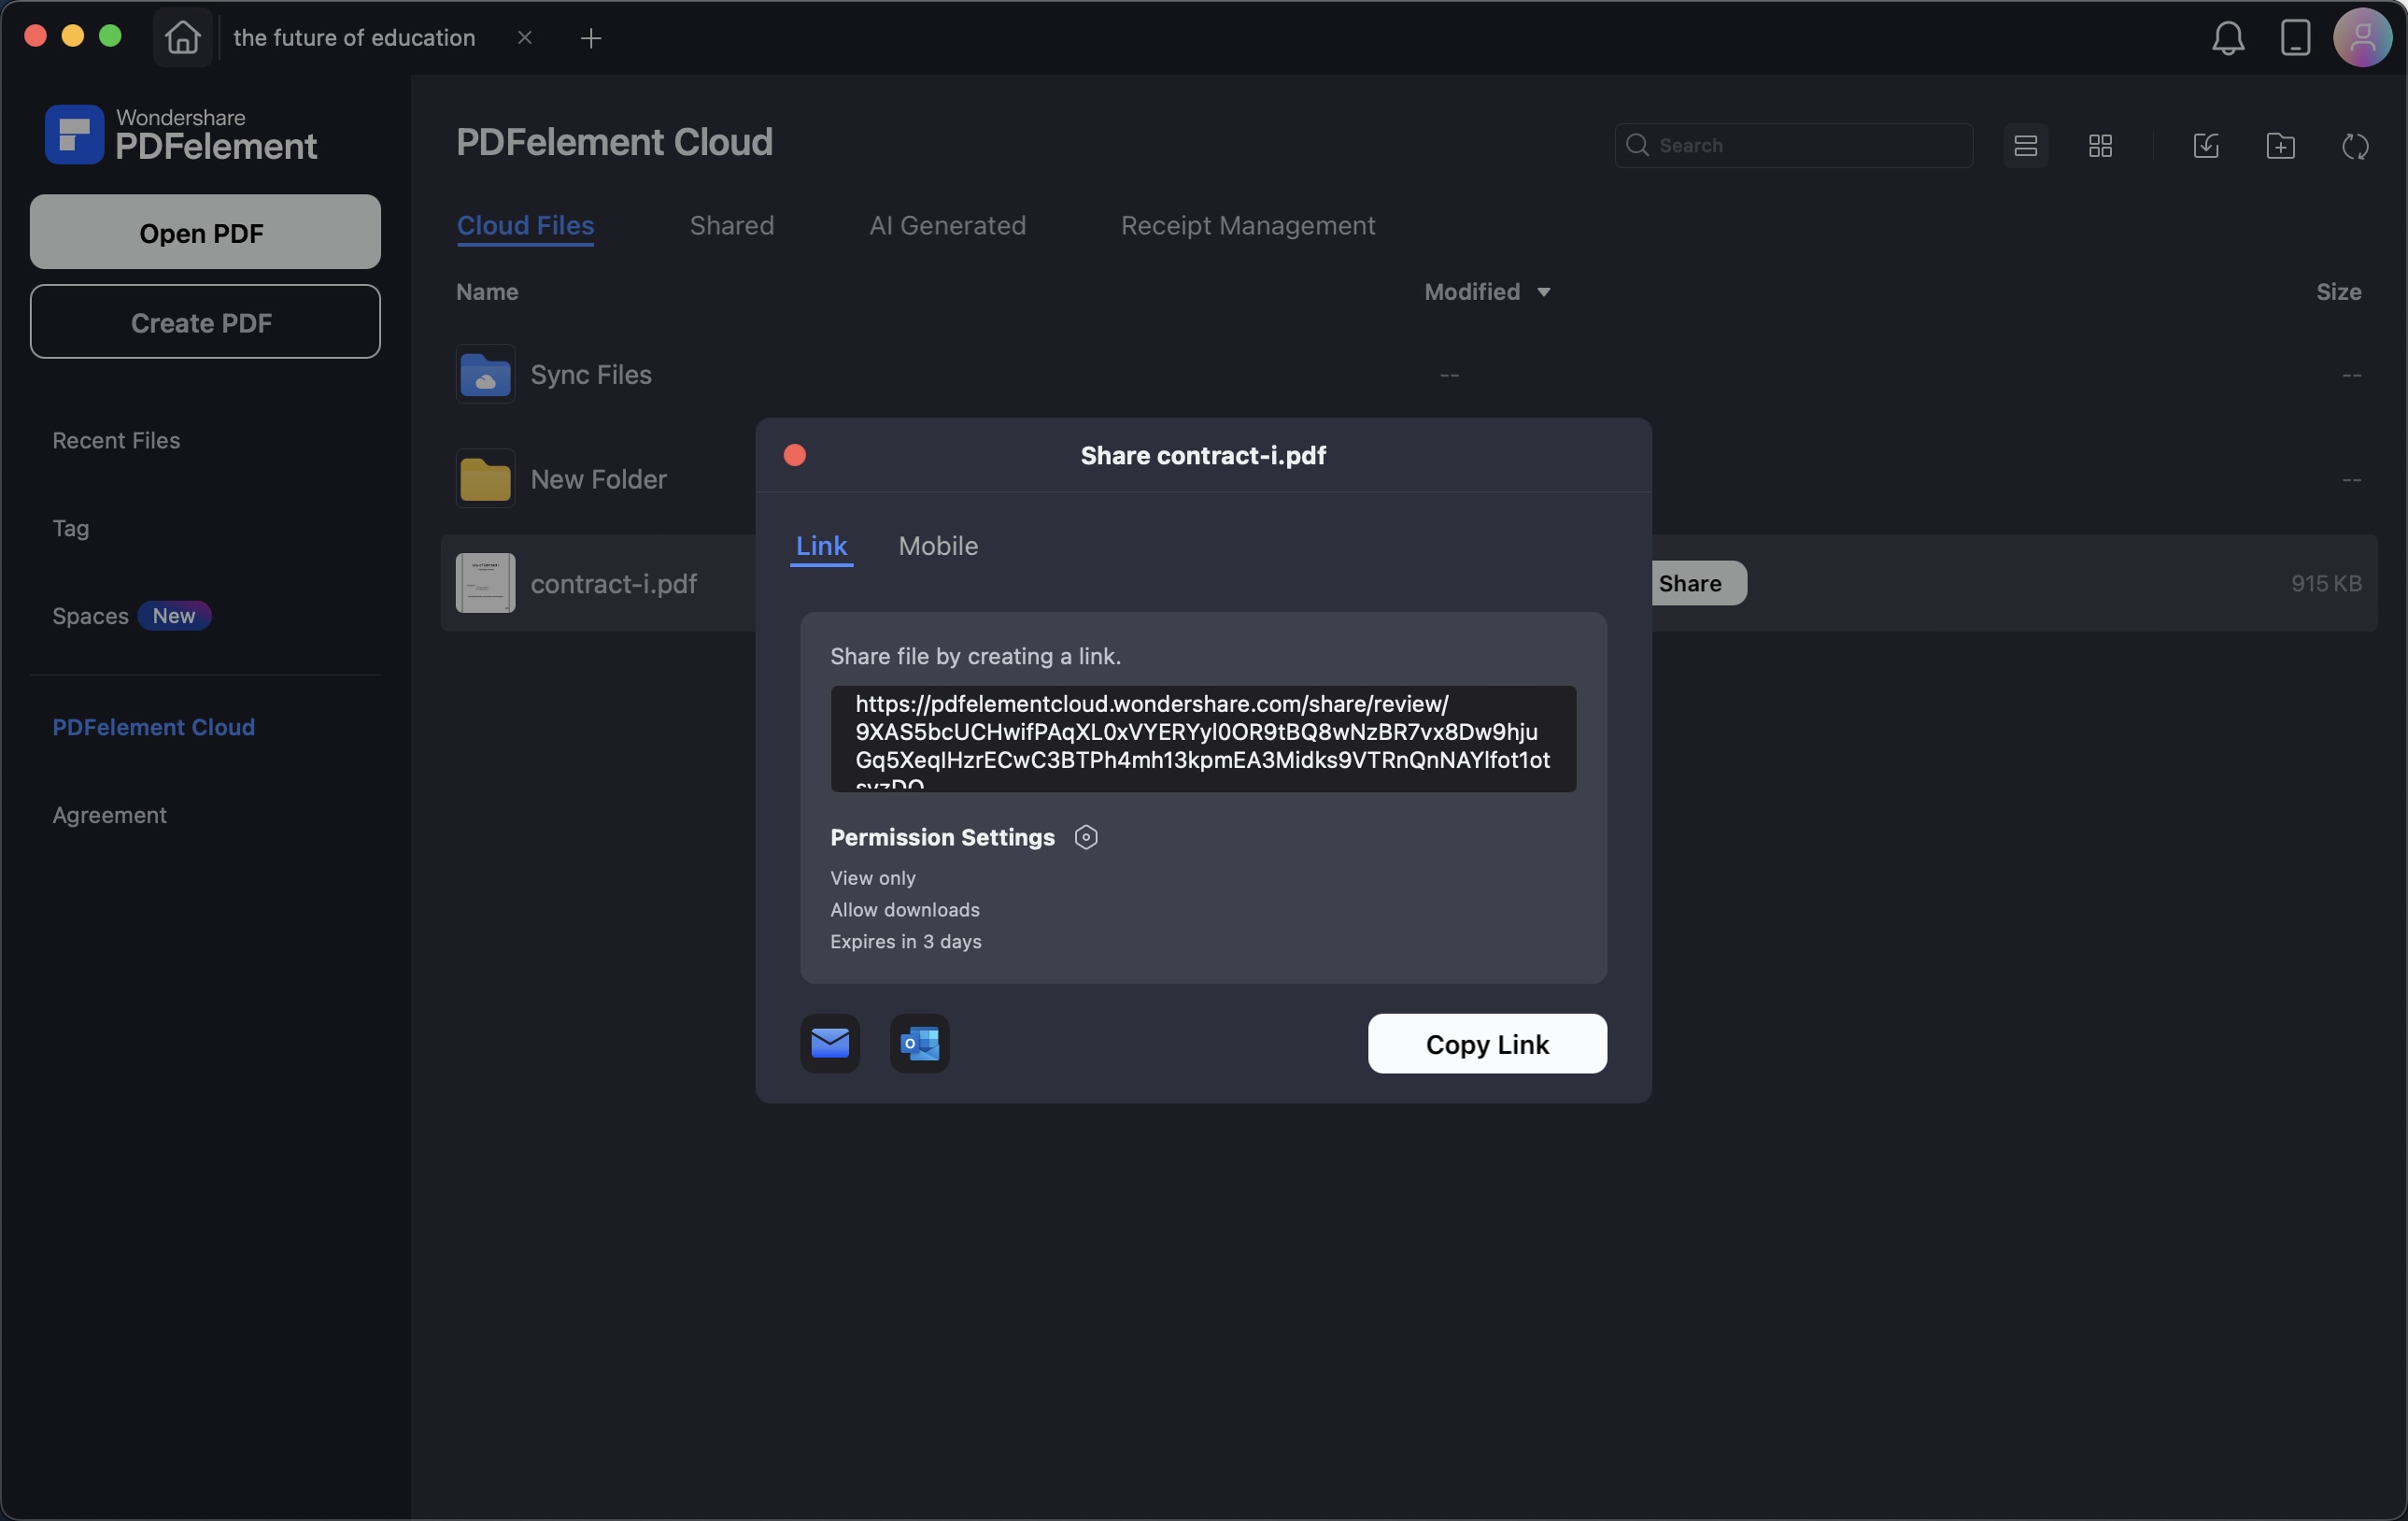The height and width of the screenshot is (1521, 2408).
Task: Click the Open PDF button
Action: [x=205, y=232]
